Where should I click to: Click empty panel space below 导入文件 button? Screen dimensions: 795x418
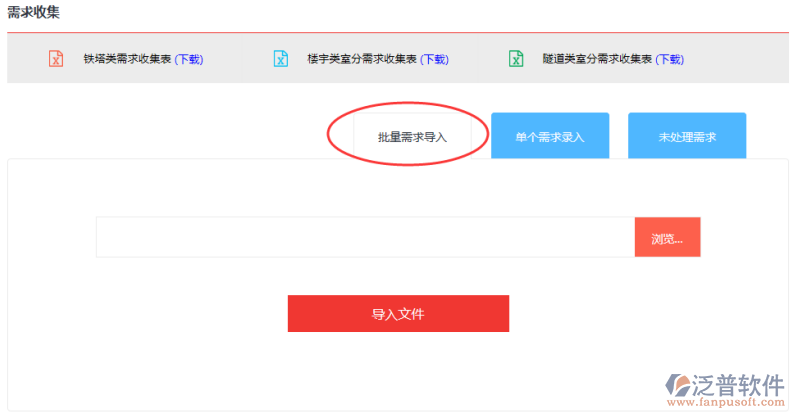[x=398, y=370]
